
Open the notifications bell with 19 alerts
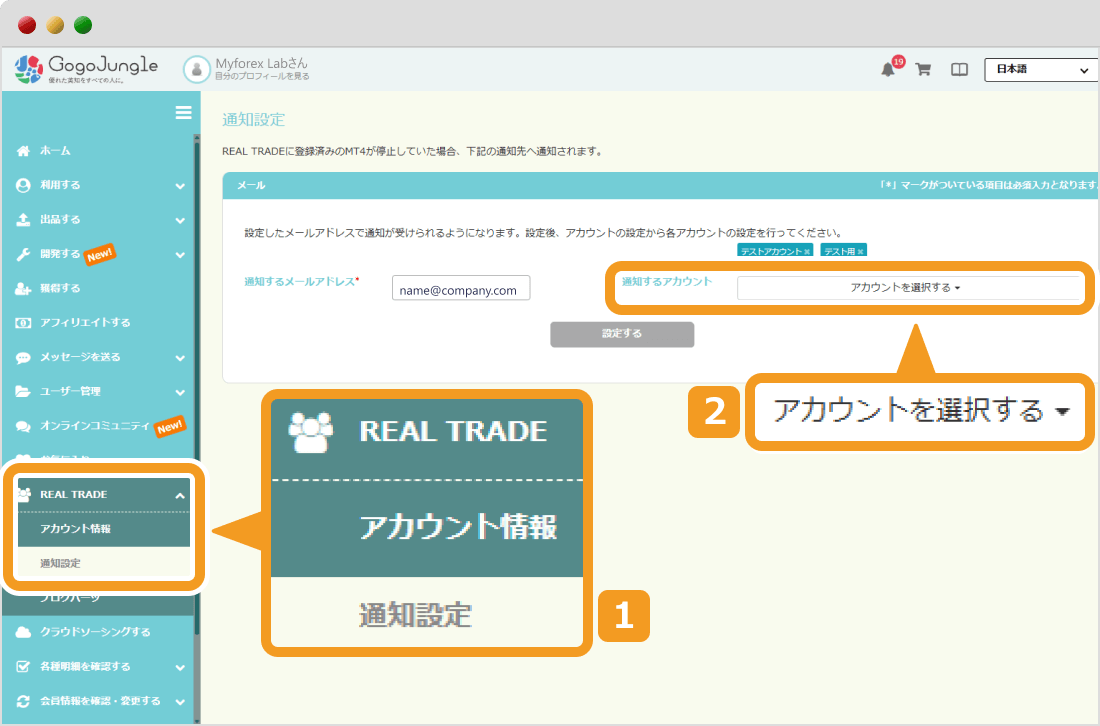(888, 70)
